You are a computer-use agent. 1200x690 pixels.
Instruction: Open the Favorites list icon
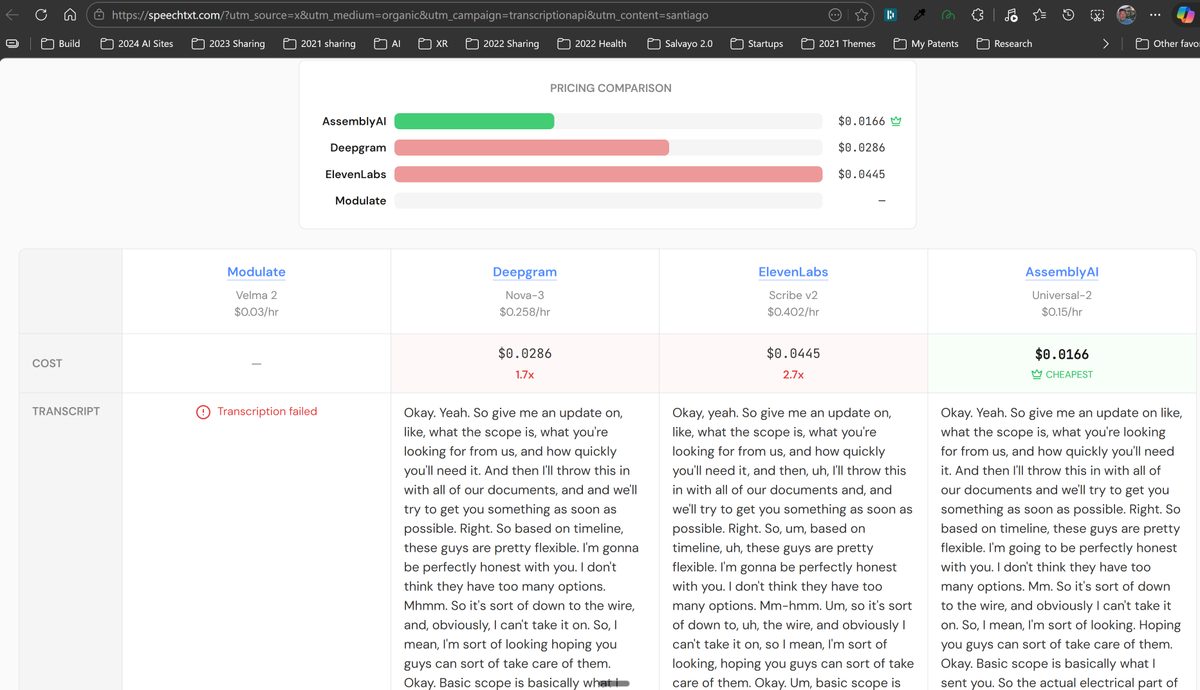(1040, 15)
